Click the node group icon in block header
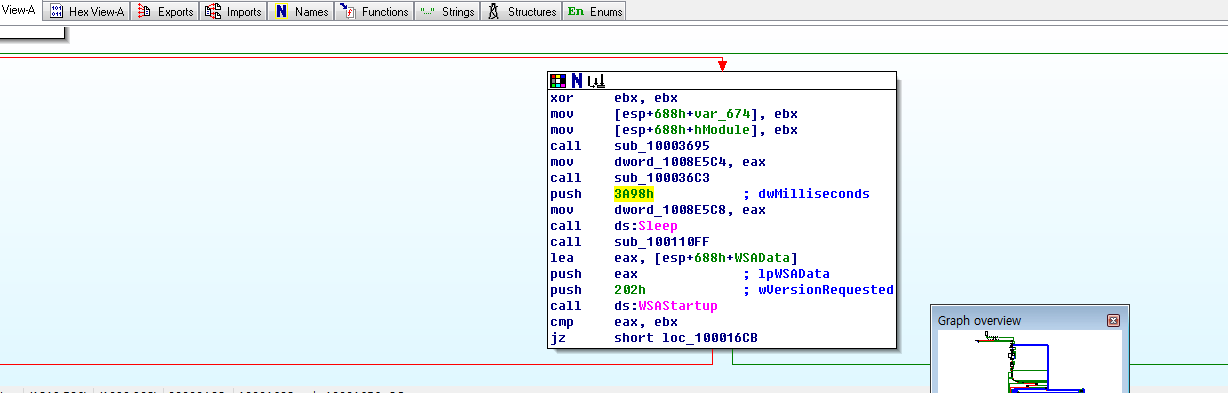 595,80
